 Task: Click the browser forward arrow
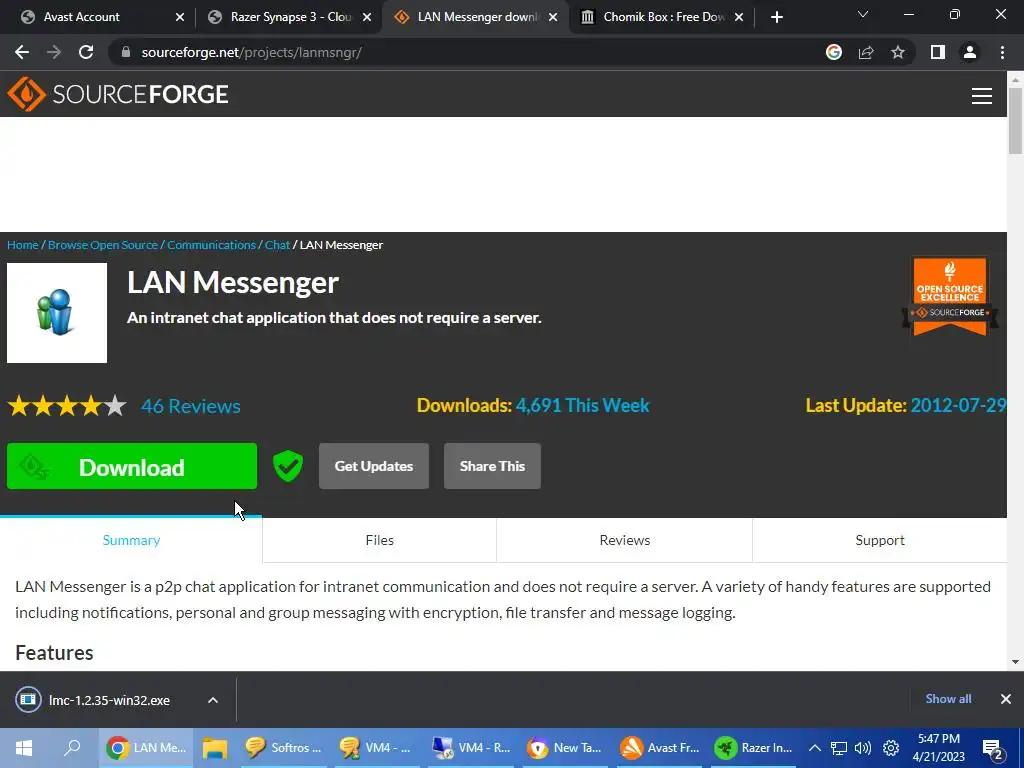point(54,52)
